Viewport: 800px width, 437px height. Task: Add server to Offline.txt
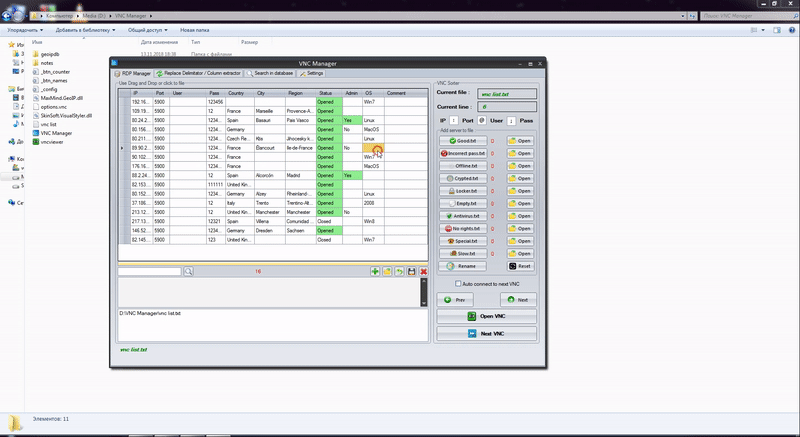click(x=463, y=166)
